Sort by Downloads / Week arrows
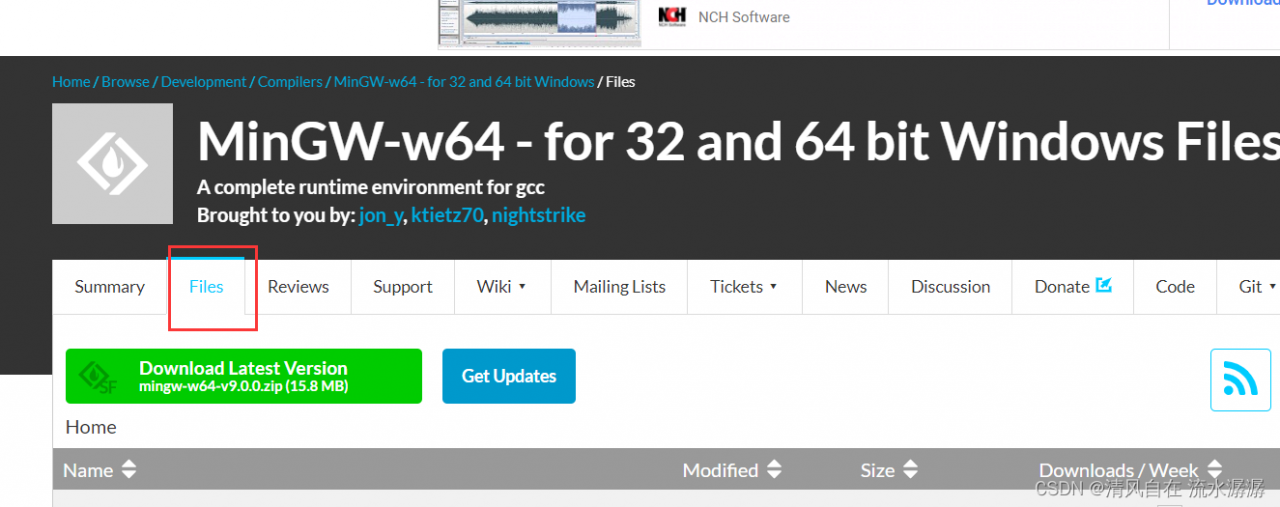The width and height of the screenshot is (1280, 507). [1214, 469]
